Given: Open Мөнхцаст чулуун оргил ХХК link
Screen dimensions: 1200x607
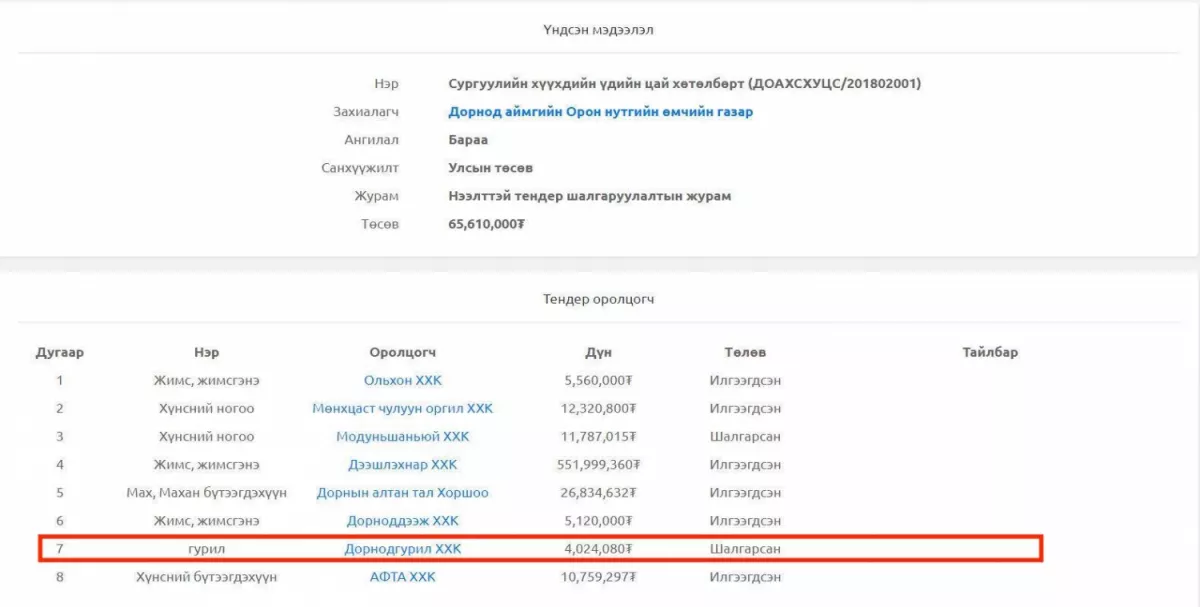Looking at the screenshot, I should 403,409.
